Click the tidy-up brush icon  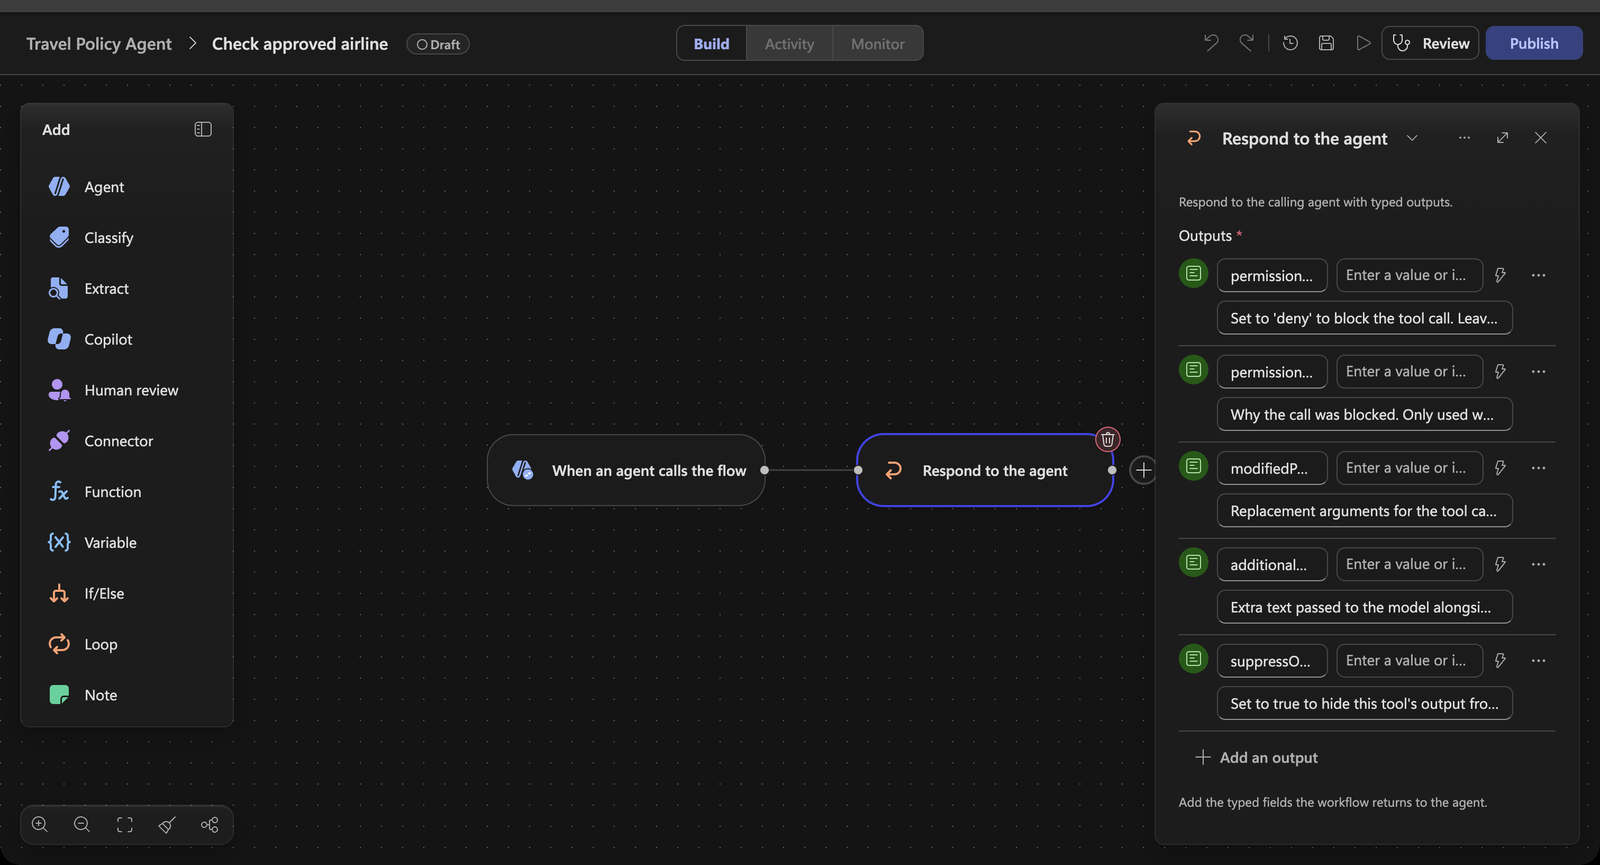click(167, 825)
